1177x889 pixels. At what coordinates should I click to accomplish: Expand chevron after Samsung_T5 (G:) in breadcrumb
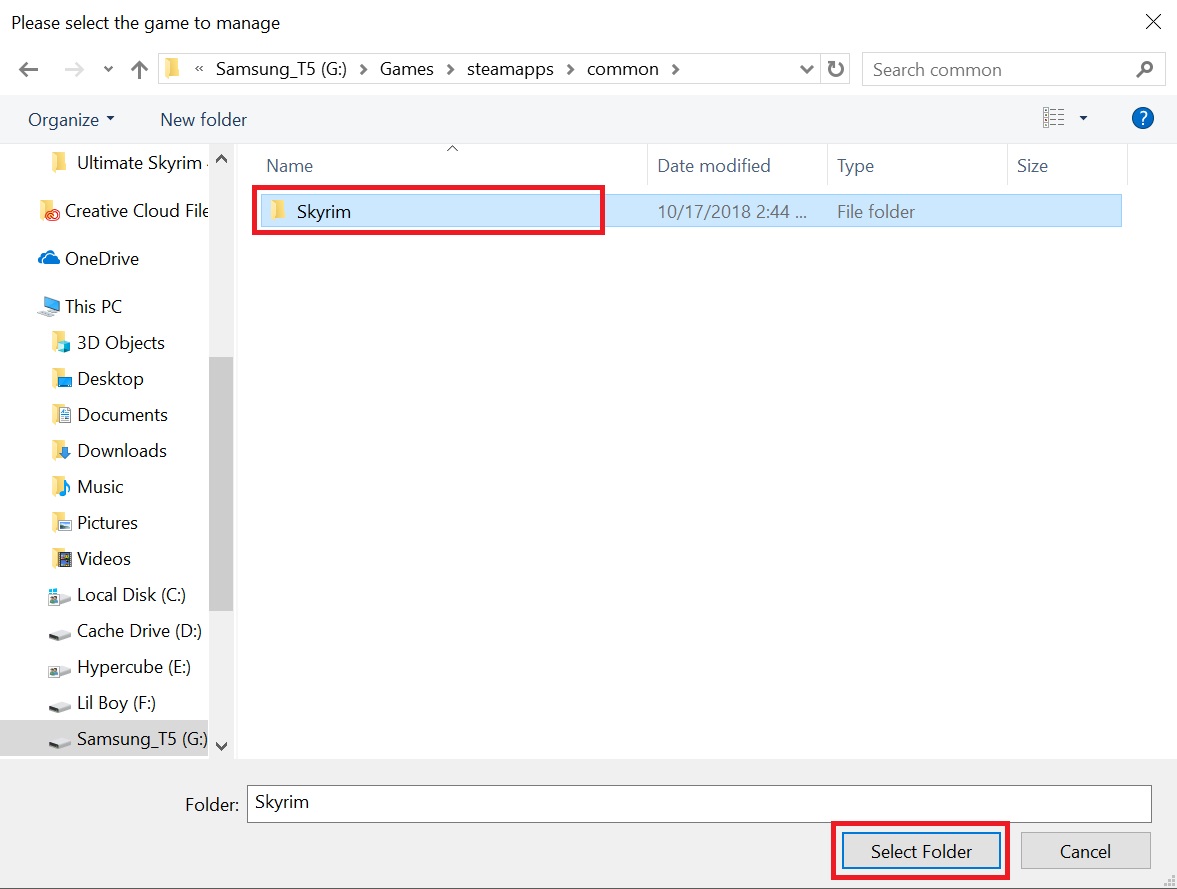[x=363, y=69]
